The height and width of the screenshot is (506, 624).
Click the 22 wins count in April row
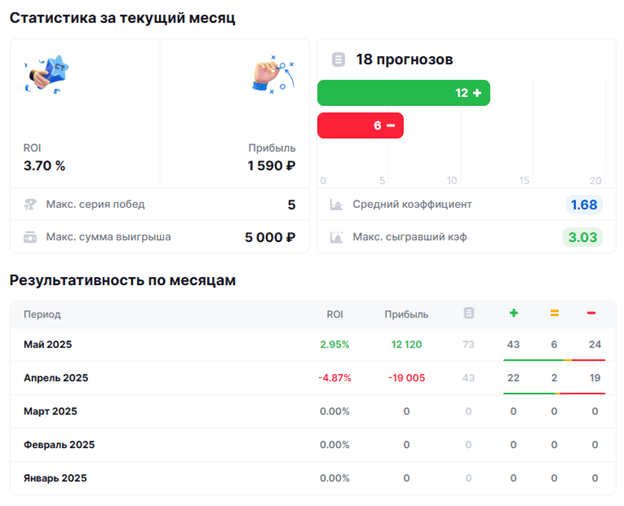[513, 378]
